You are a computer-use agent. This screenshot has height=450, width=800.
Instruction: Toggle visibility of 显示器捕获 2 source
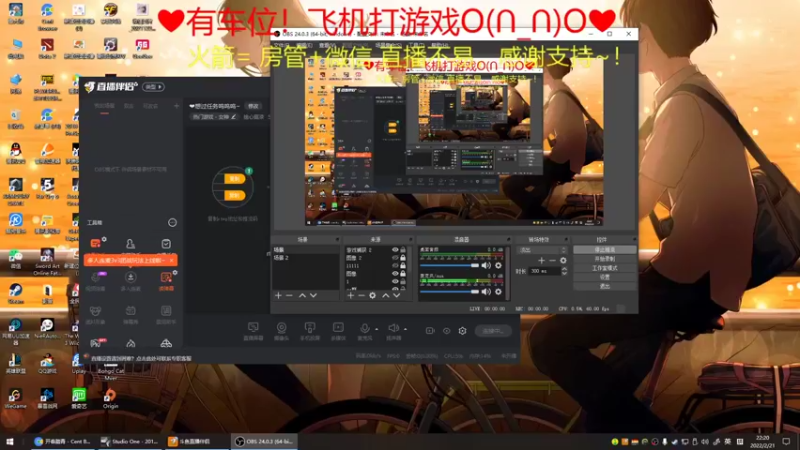[x=395, y=250]
